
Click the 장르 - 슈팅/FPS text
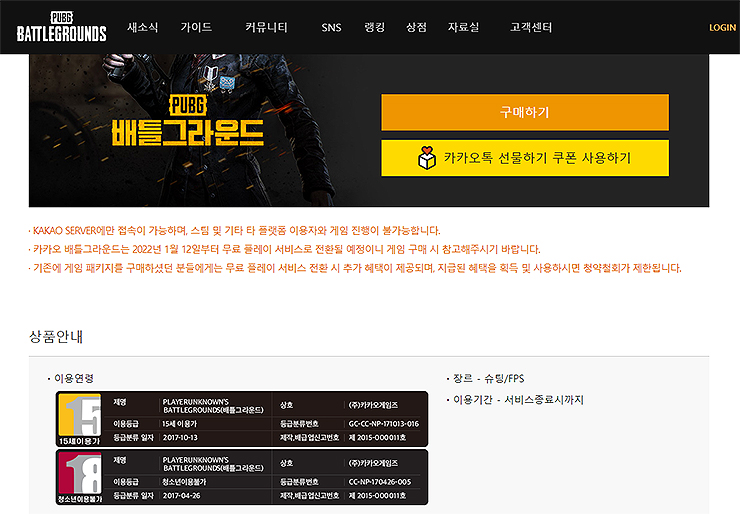(488, 379)
